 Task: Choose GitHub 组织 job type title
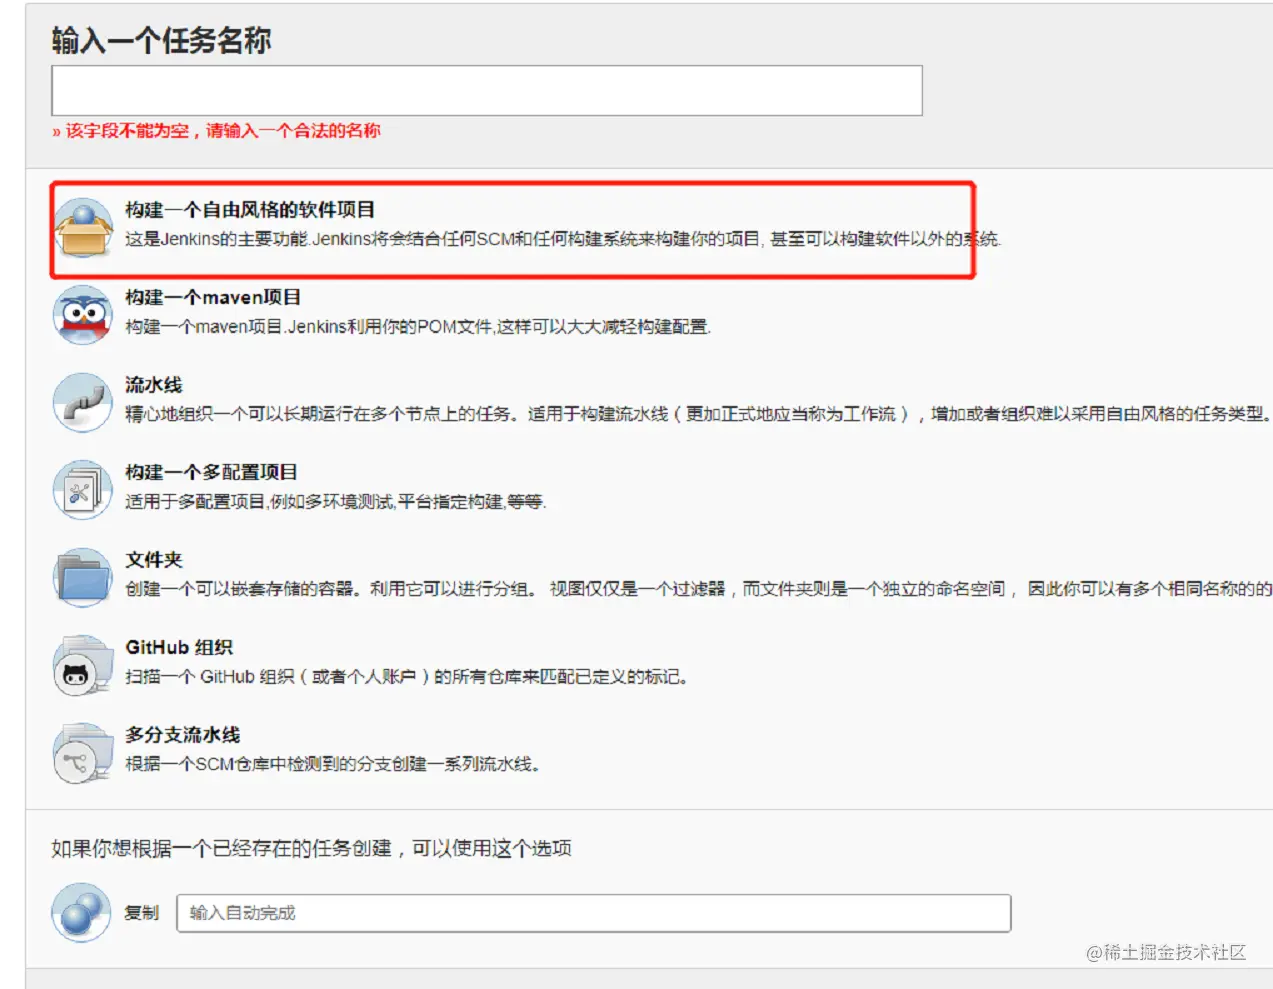[x=179, y=647]
